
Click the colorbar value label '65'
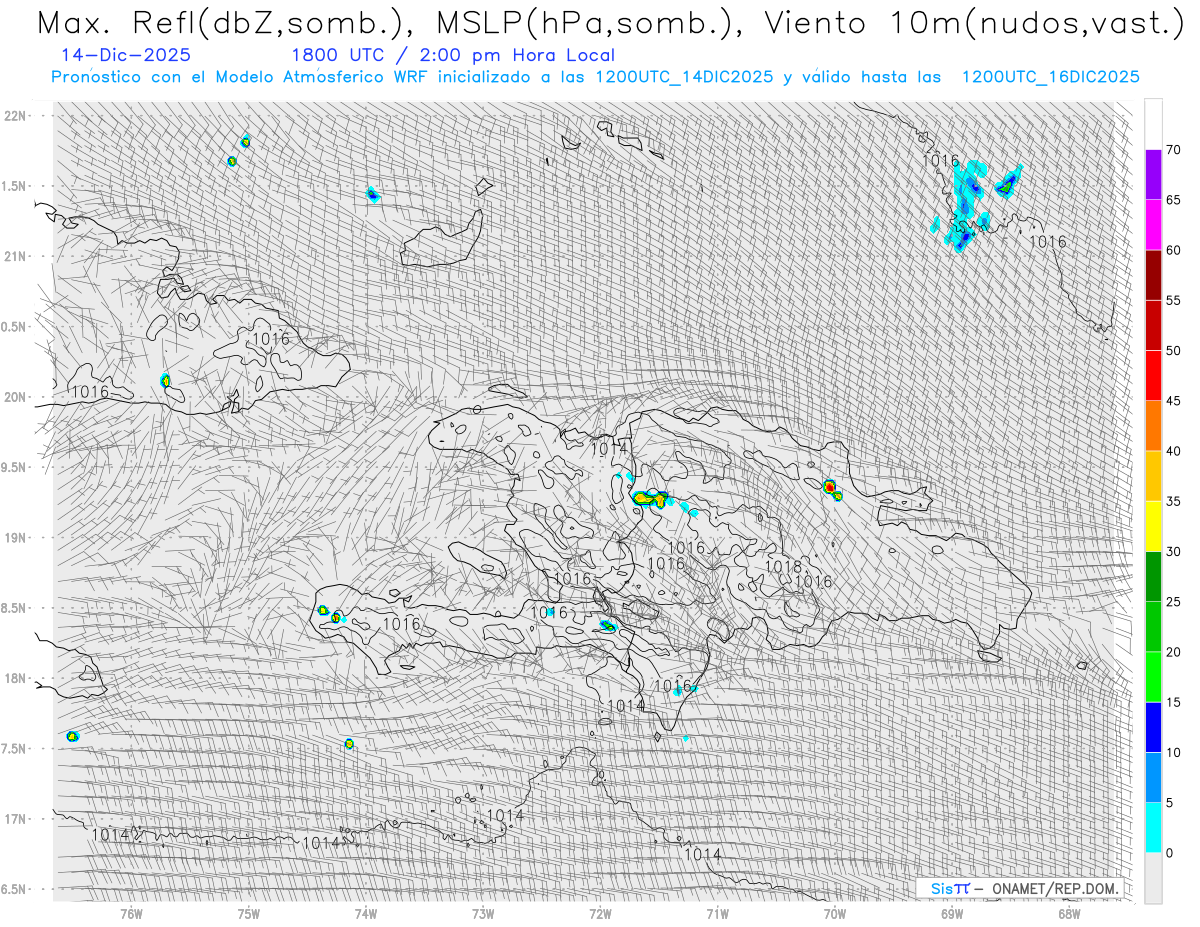pos(1173,200)
